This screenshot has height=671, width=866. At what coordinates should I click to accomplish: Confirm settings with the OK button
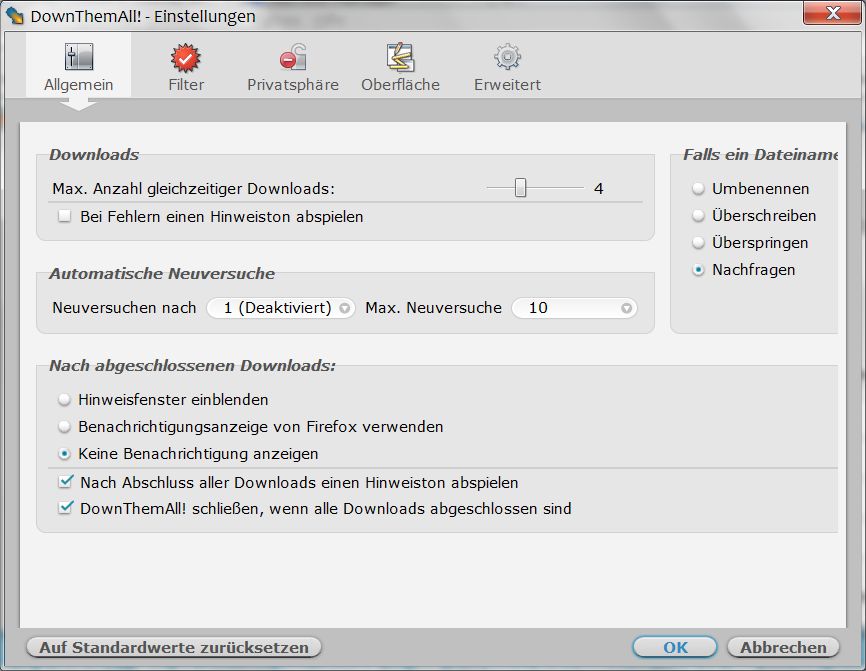point(675,647)
